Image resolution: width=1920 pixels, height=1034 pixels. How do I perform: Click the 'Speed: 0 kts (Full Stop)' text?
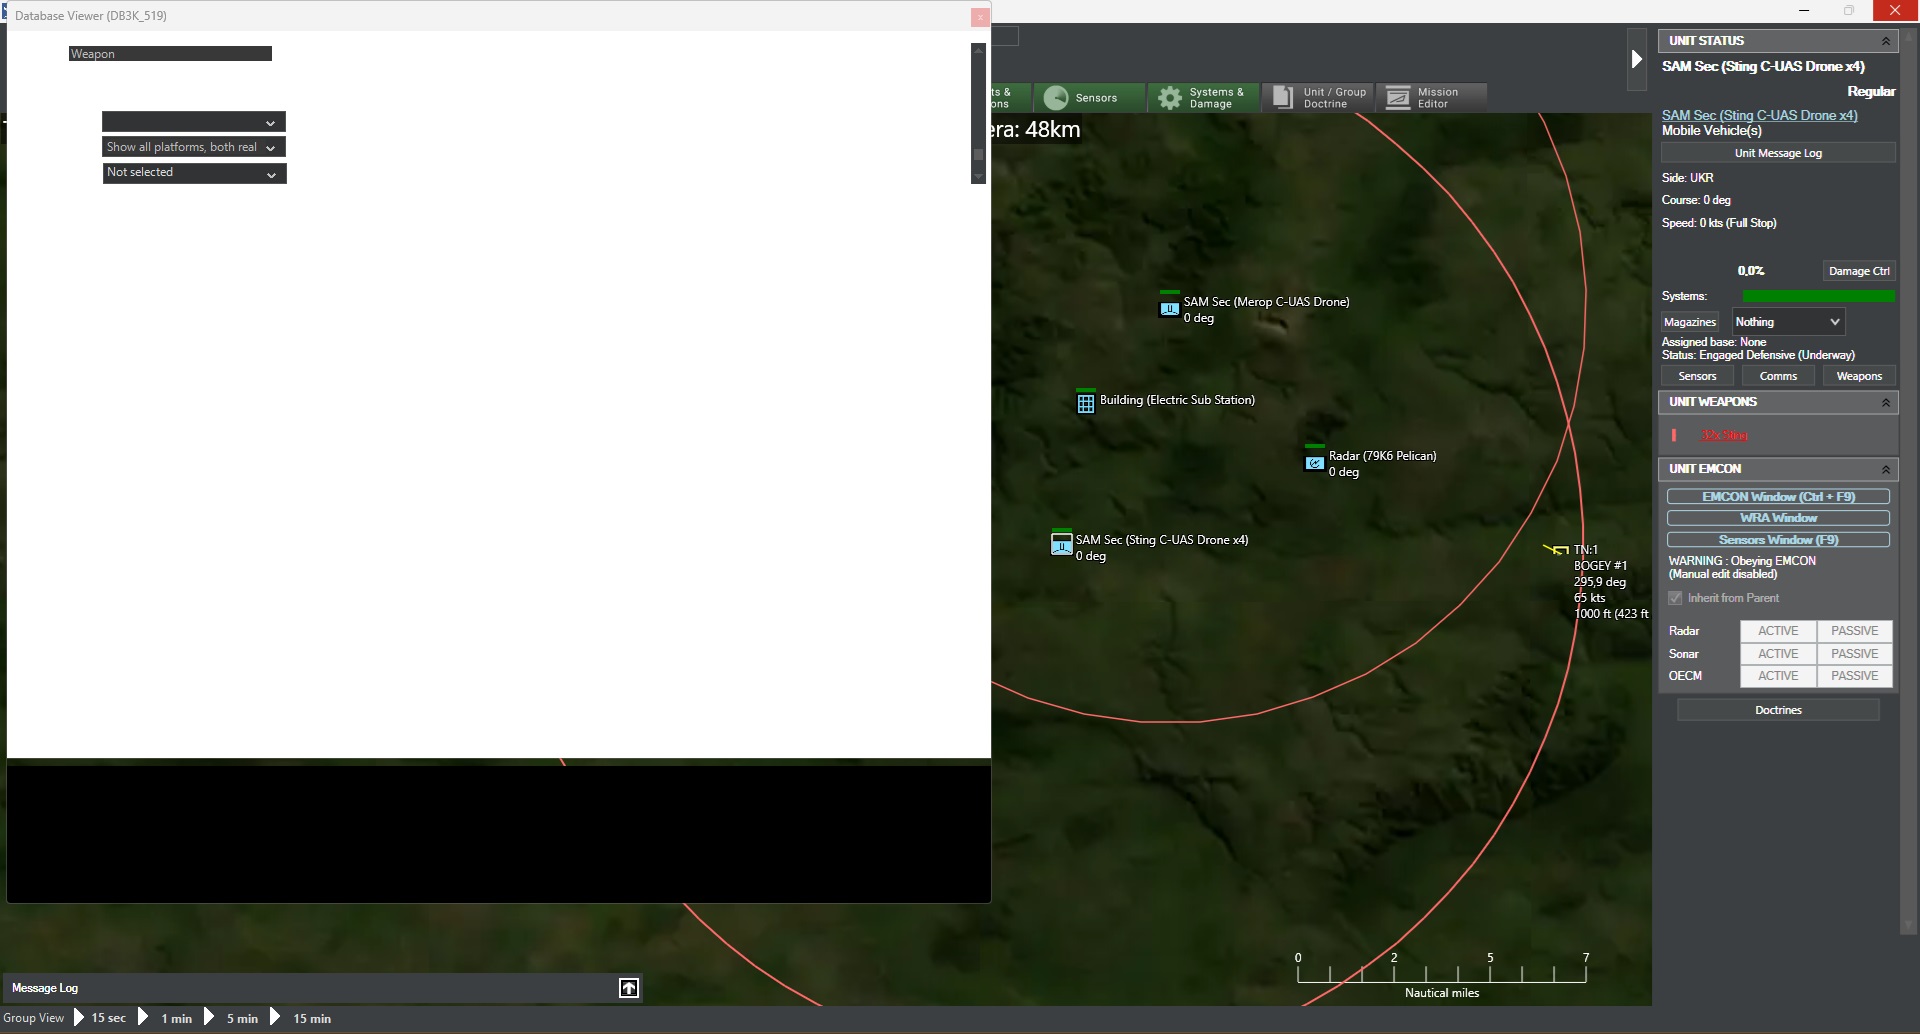(x=1719, y=223)
